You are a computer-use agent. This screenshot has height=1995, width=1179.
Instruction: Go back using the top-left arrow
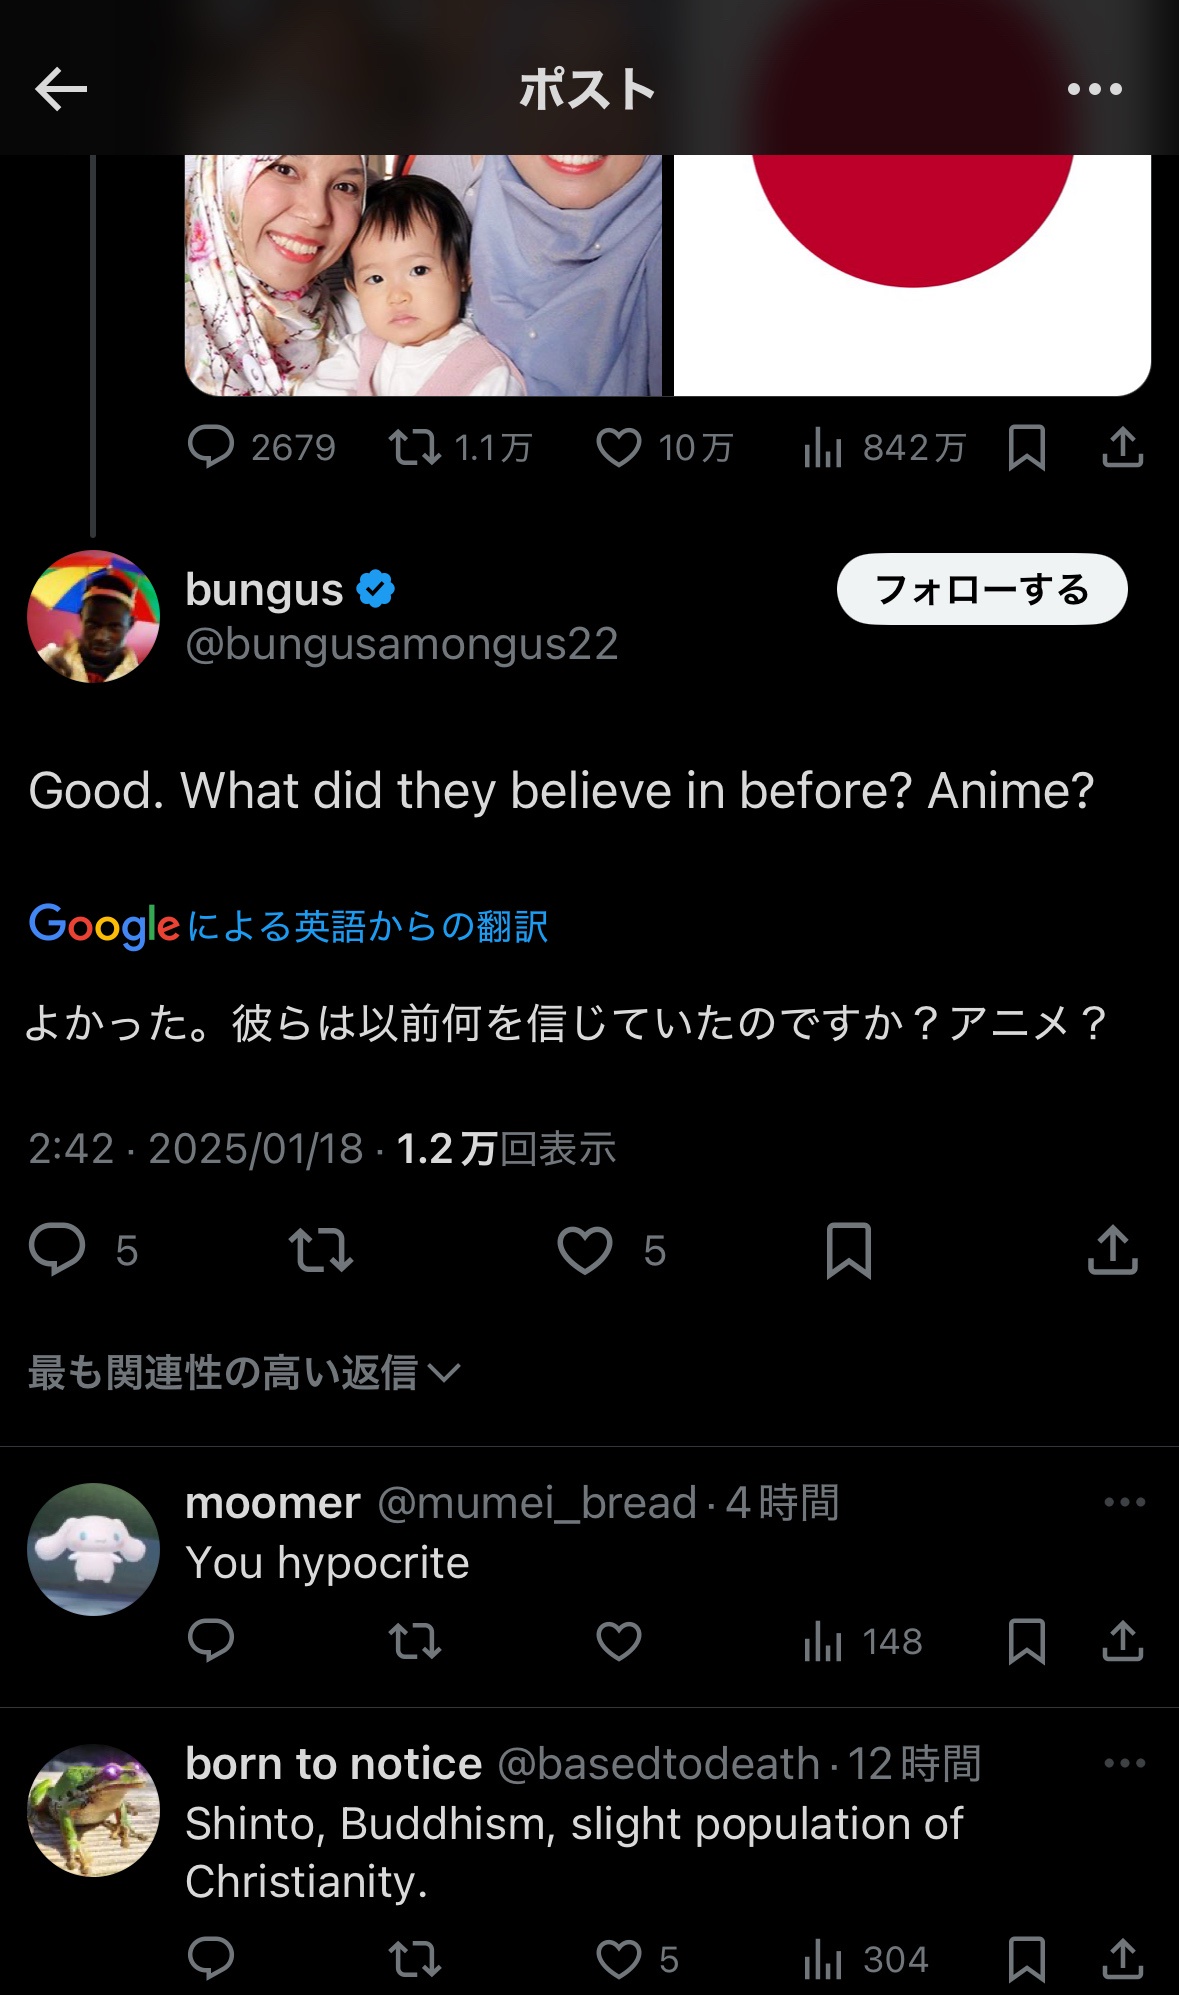61,90
